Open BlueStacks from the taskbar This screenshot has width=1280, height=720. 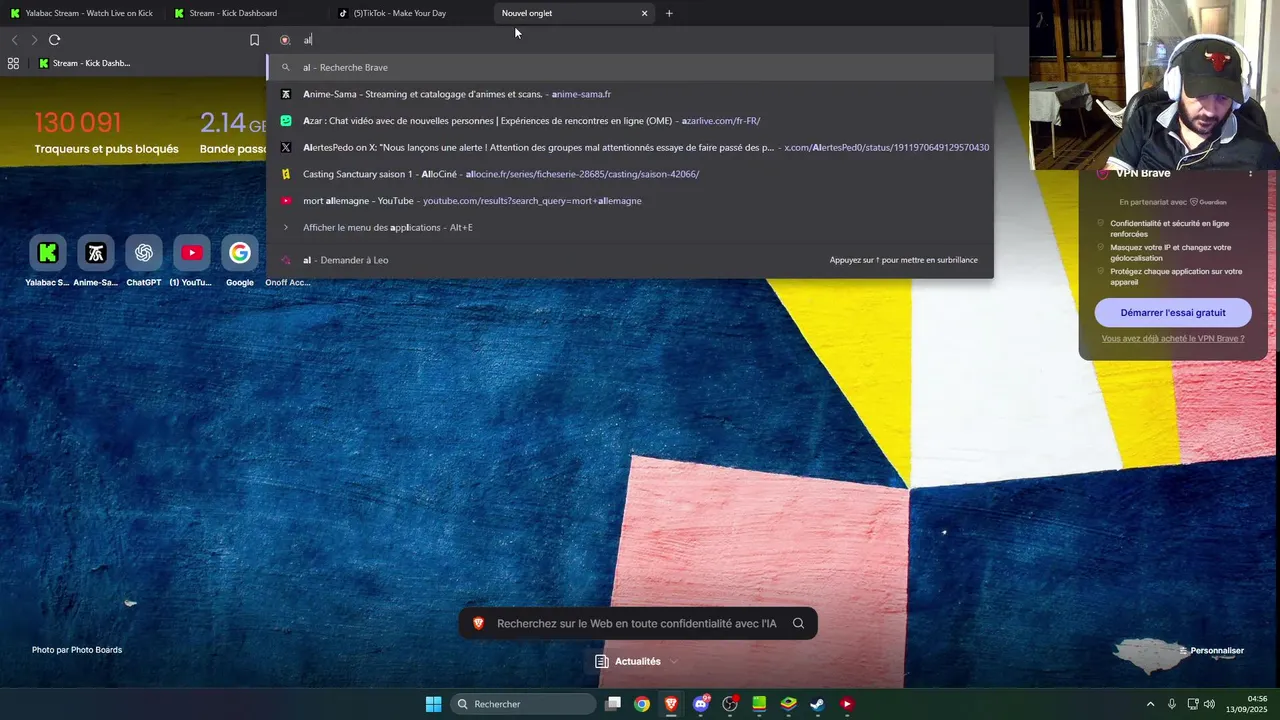pos(788,704)
